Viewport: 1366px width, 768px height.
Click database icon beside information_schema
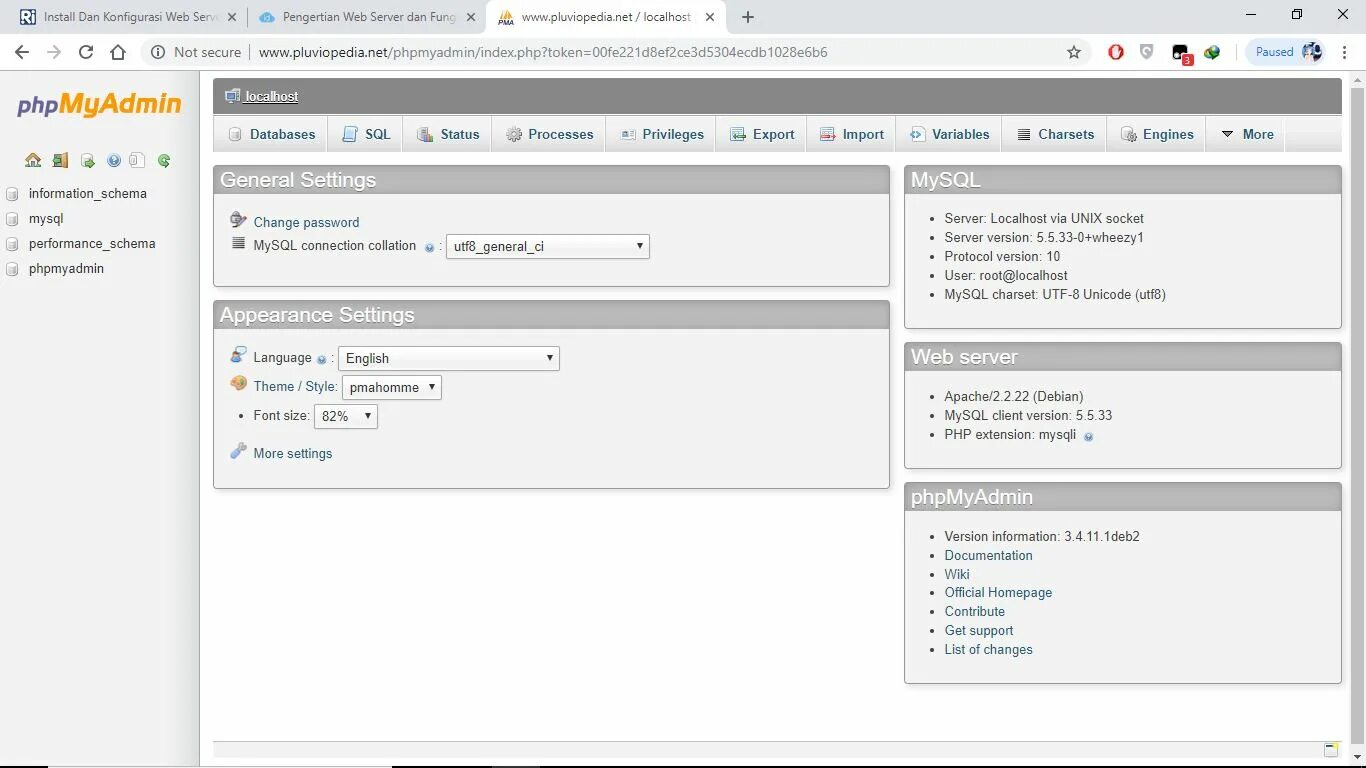[x=12, y=194]
